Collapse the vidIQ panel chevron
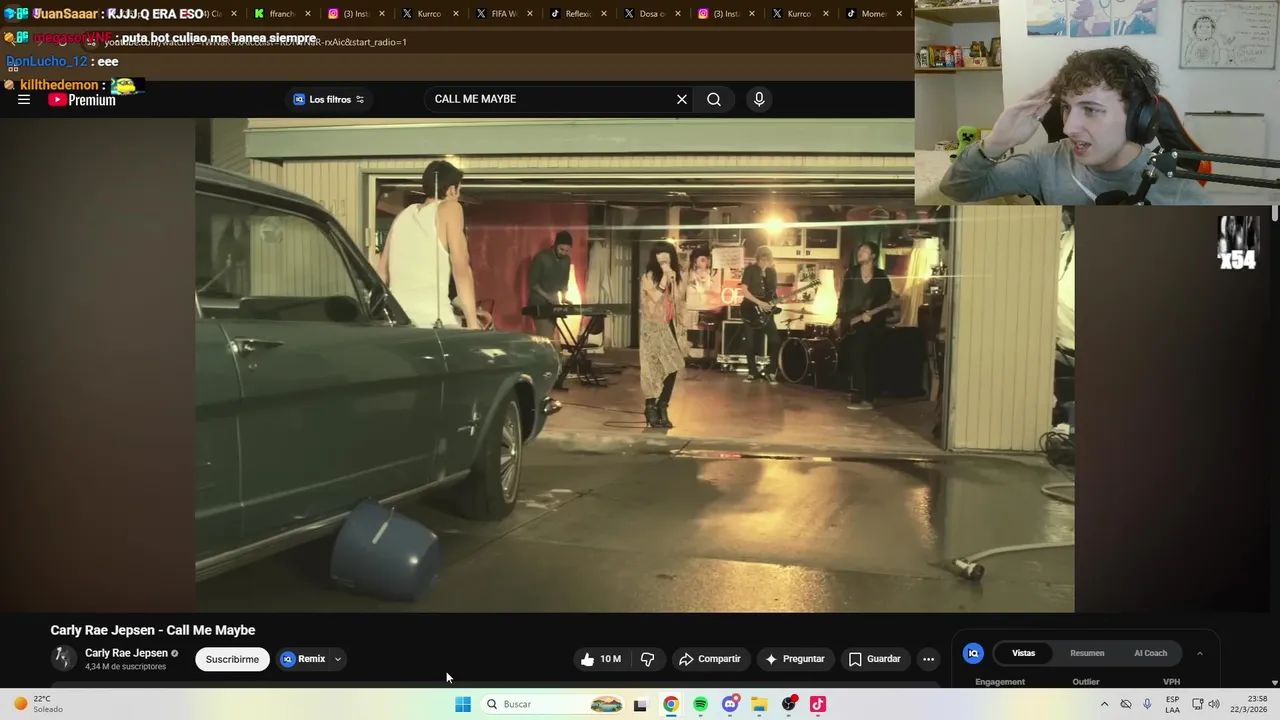Viewport: 1280px width, 720px height. pos(1200,653)
